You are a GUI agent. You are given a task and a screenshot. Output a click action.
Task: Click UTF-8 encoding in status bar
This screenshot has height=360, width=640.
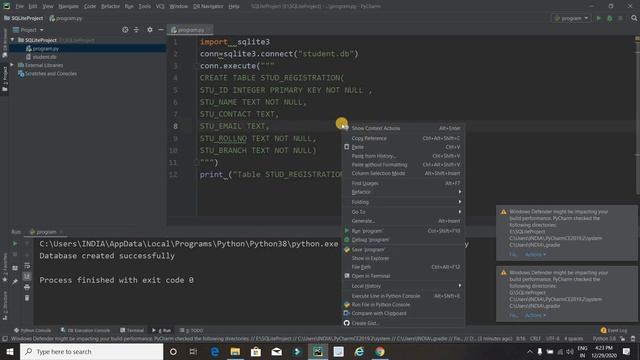pyautogui.click(x=552, y=339)
